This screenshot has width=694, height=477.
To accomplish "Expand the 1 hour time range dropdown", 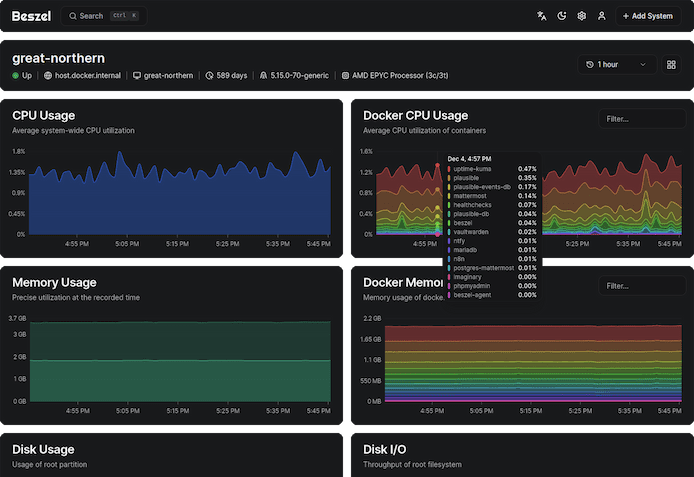I will 617,64.
